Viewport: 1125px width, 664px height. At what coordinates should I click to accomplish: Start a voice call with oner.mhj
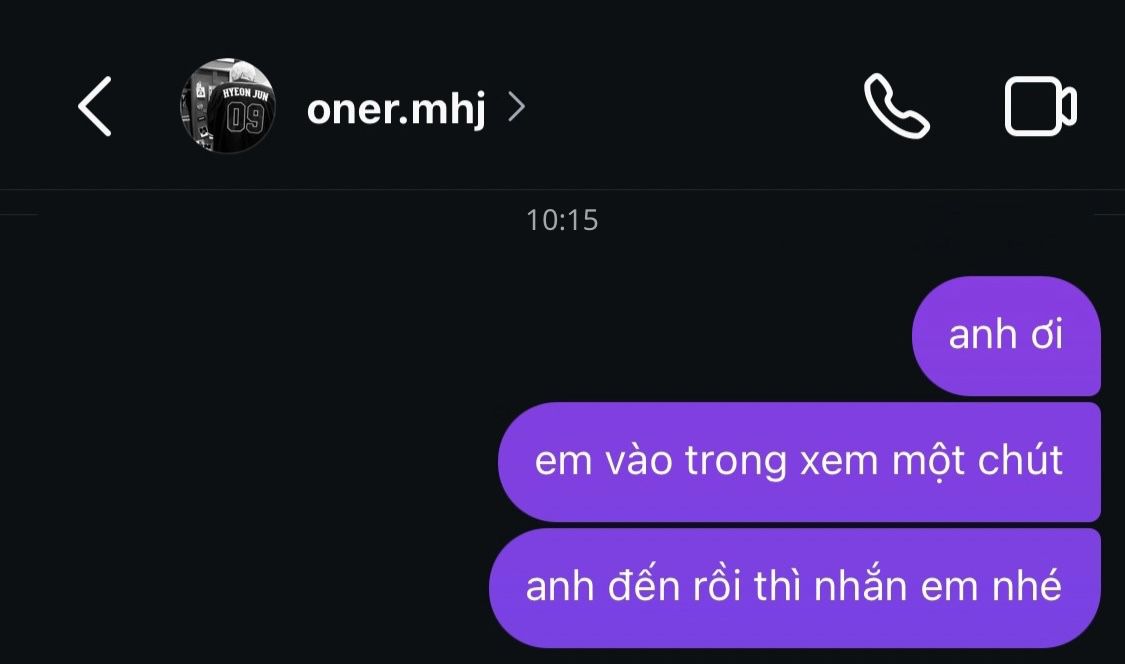tap(897, 106)
